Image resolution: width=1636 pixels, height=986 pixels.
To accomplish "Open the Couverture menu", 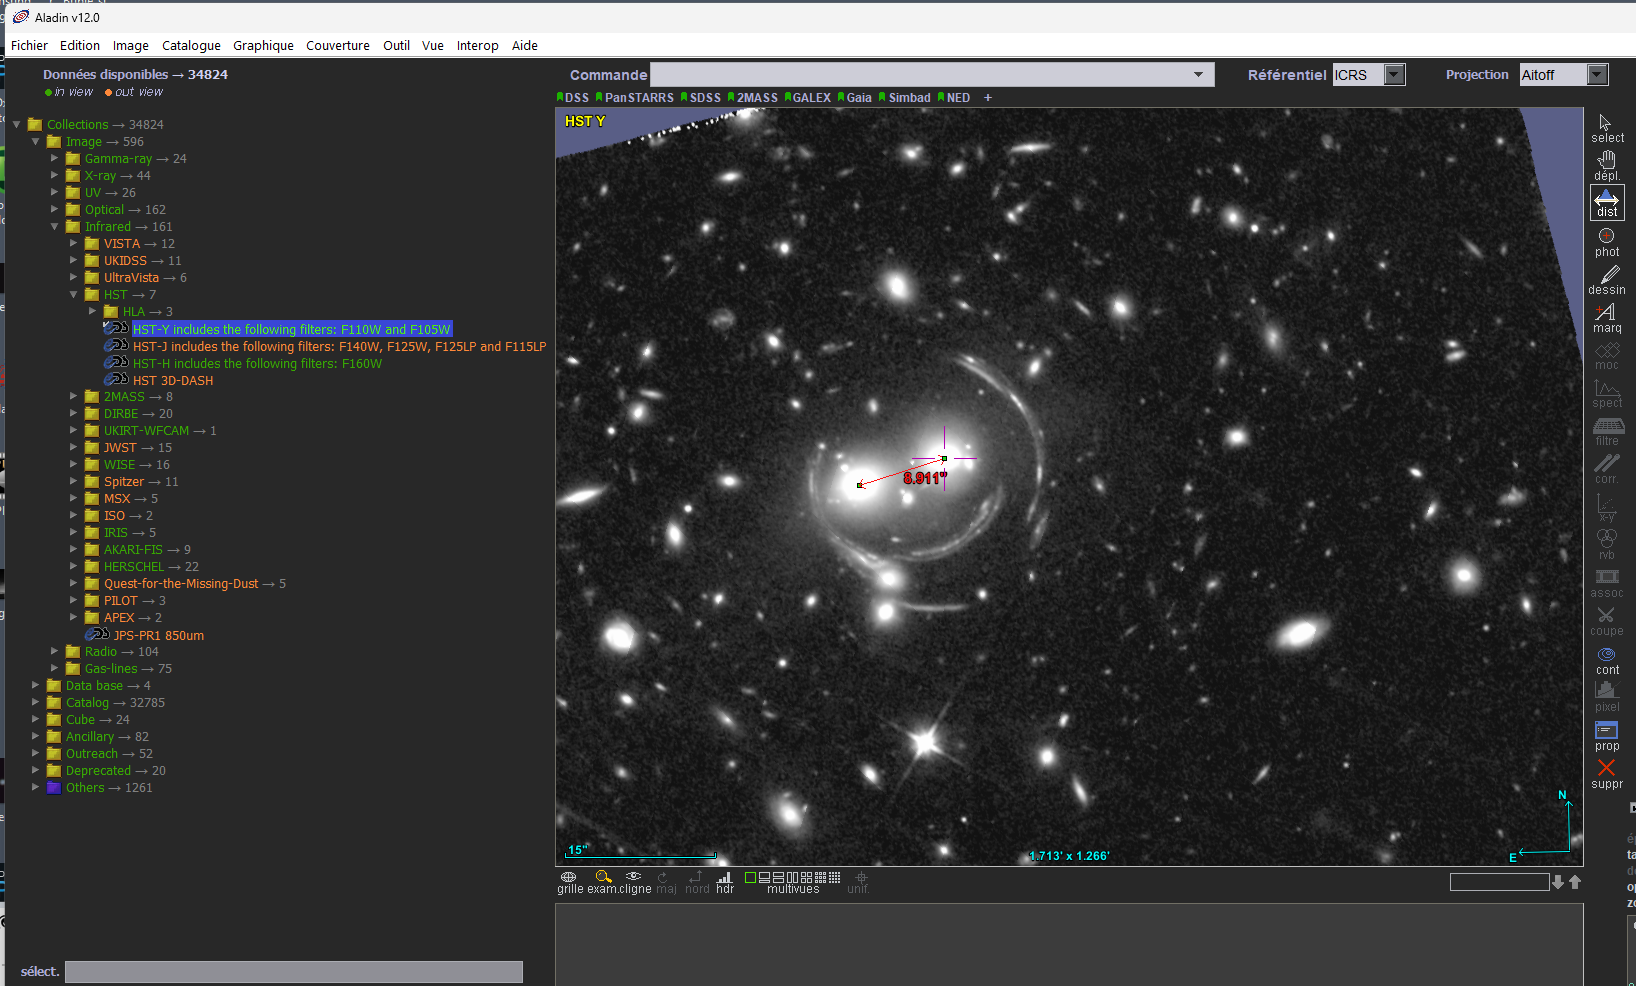I will pyautogui.click(x=338, y=45).
